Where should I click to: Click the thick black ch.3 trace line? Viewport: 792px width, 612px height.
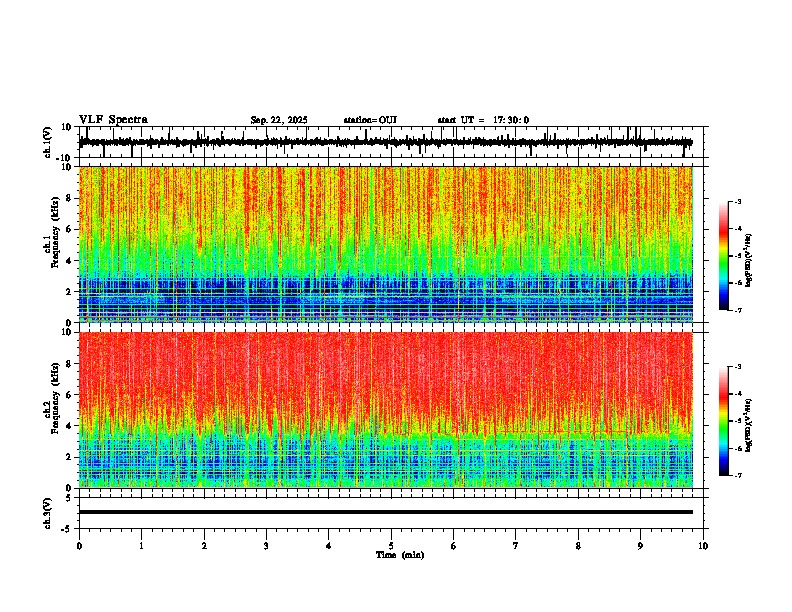coord(385,512)
